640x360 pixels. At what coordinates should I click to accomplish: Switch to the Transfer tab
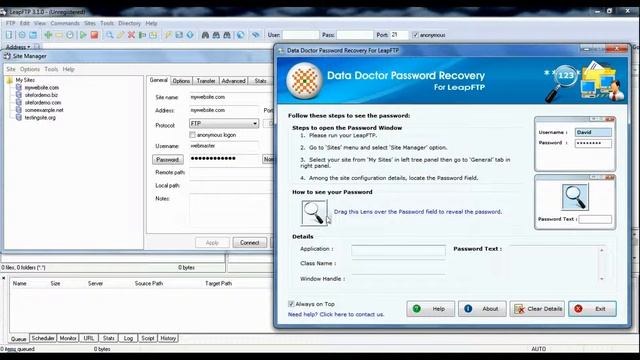coord(206,81)
